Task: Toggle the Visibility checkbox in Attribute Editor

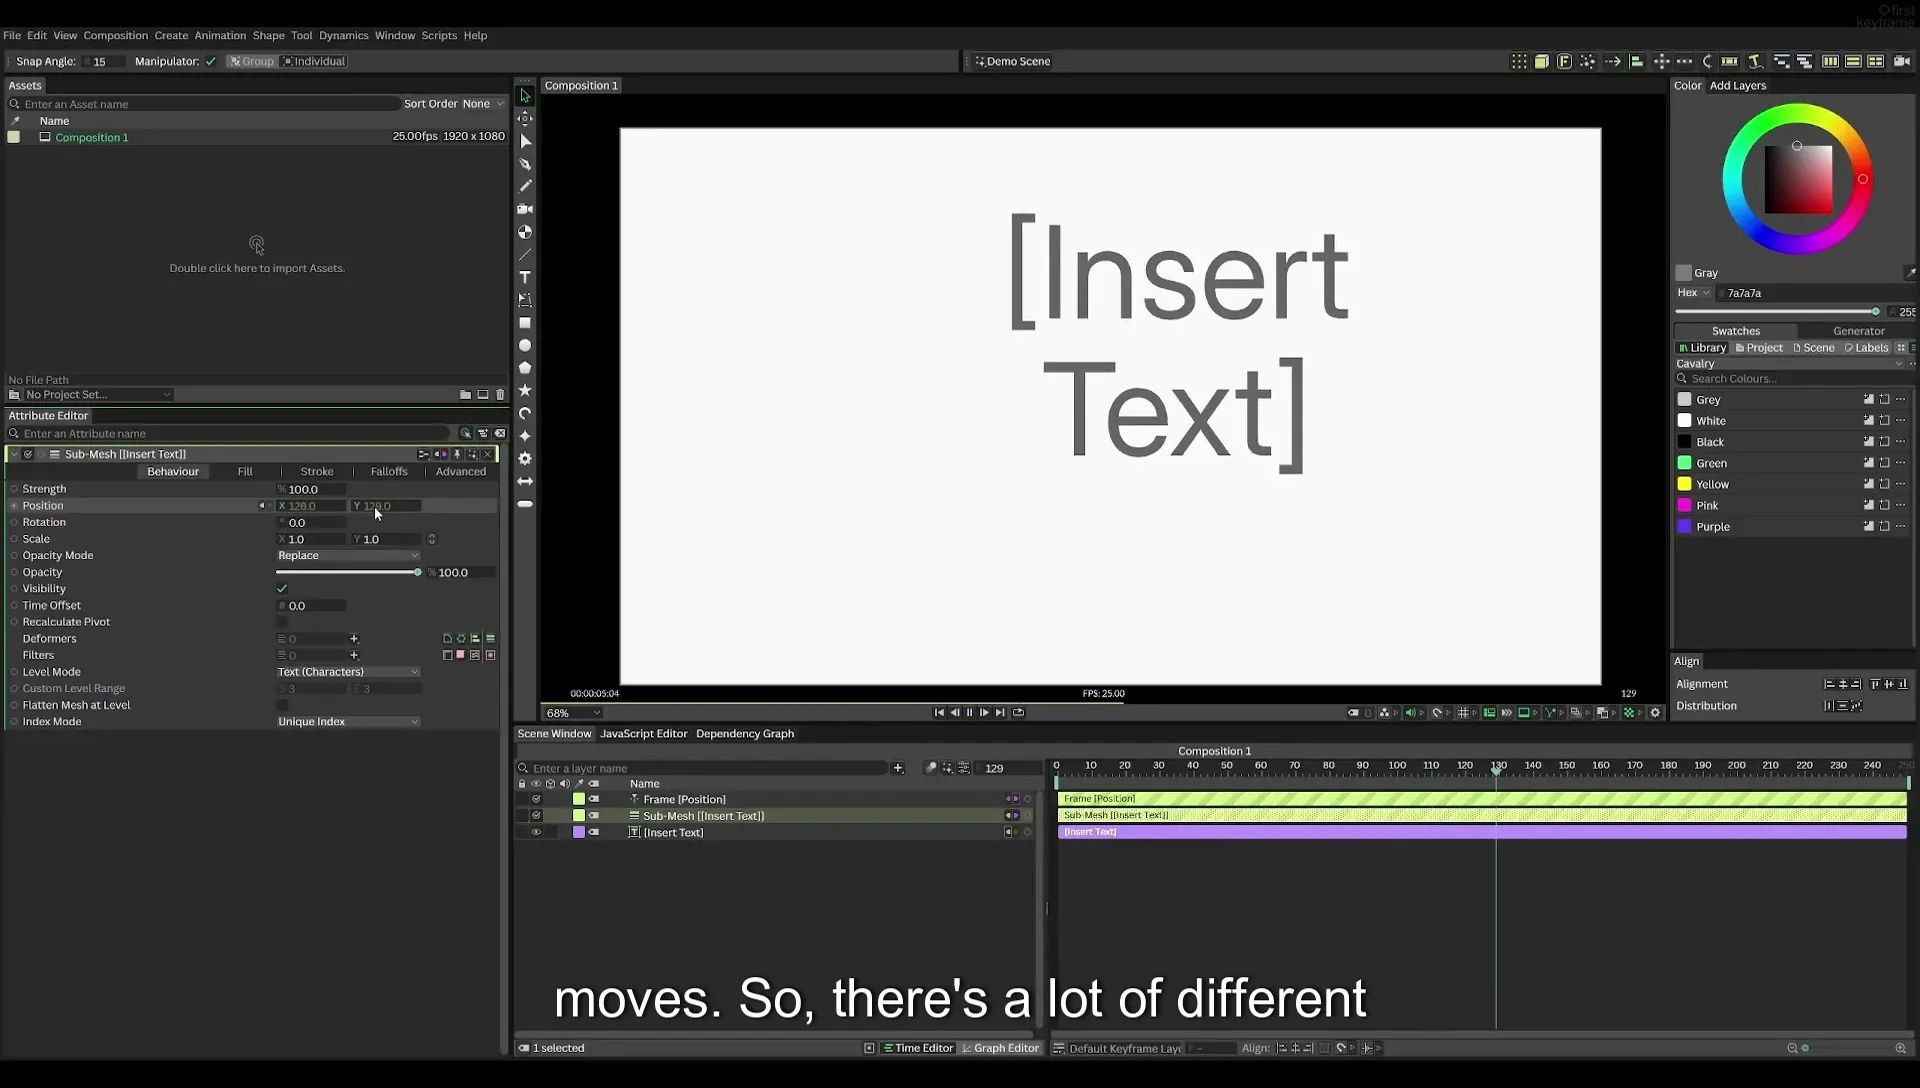Action: pyautogui.click(x=282, y=589)
